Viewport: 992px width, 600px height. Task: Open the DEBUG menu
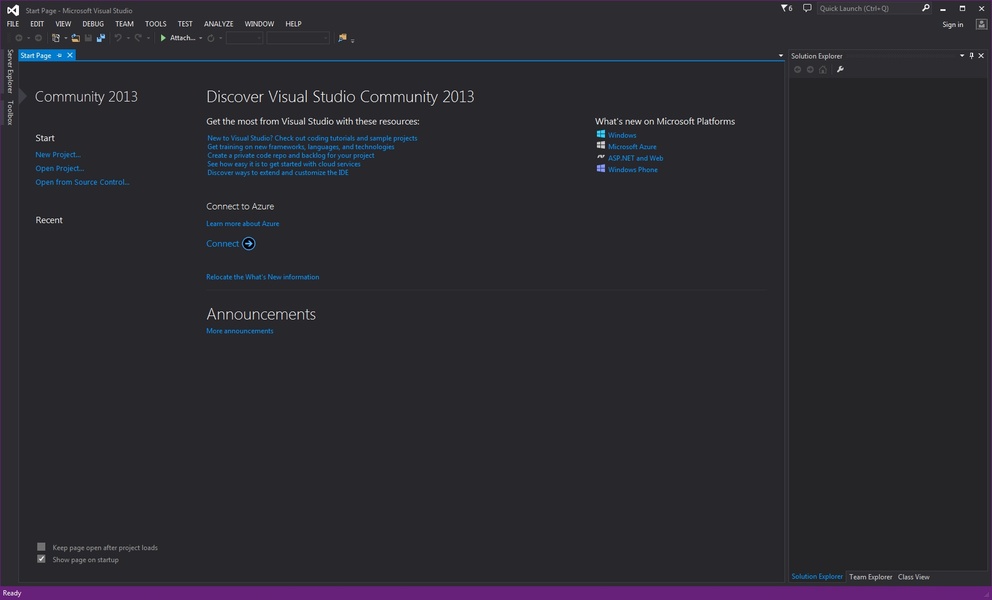(93, 24)
